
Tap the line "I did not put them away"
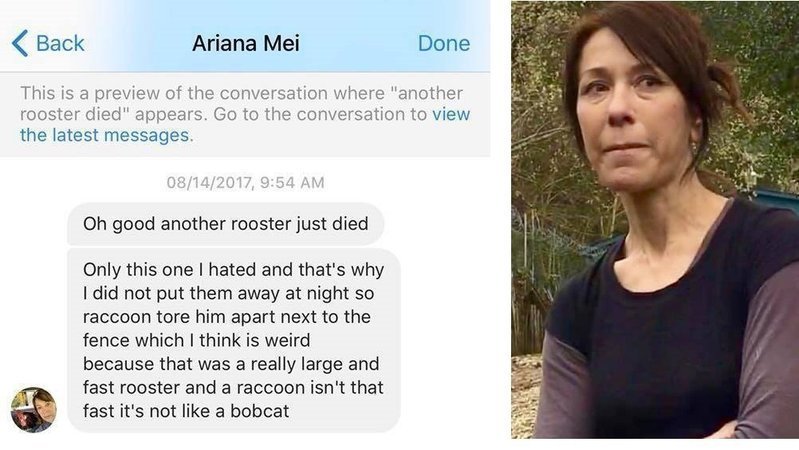(228, 293)
